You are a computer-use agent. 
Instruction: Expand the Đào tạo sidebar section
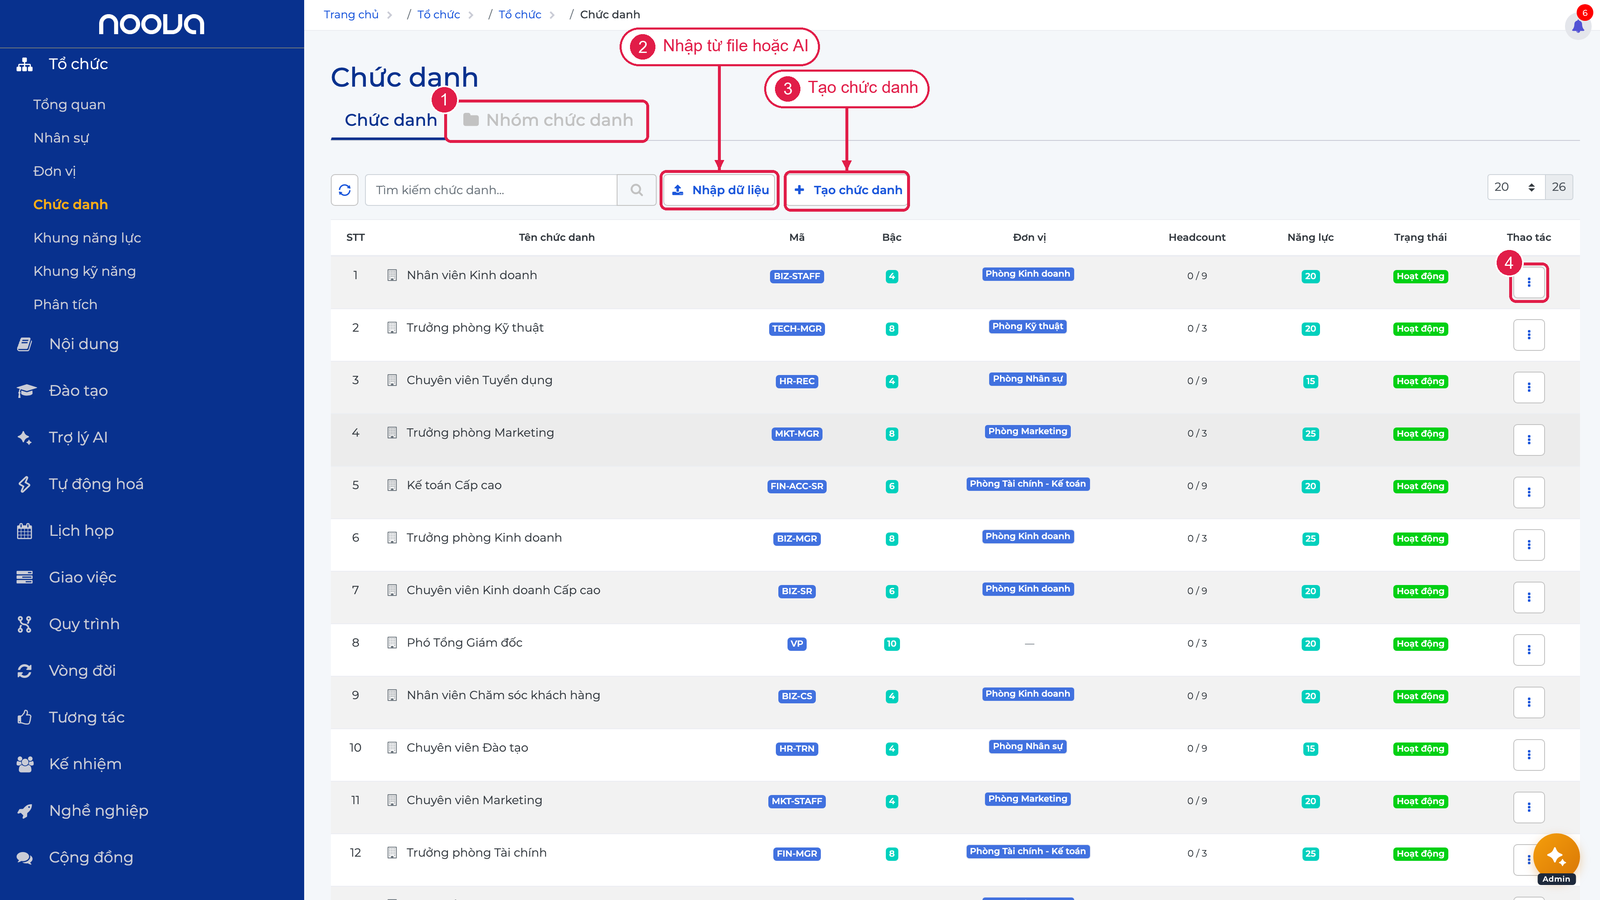(78, 391)
